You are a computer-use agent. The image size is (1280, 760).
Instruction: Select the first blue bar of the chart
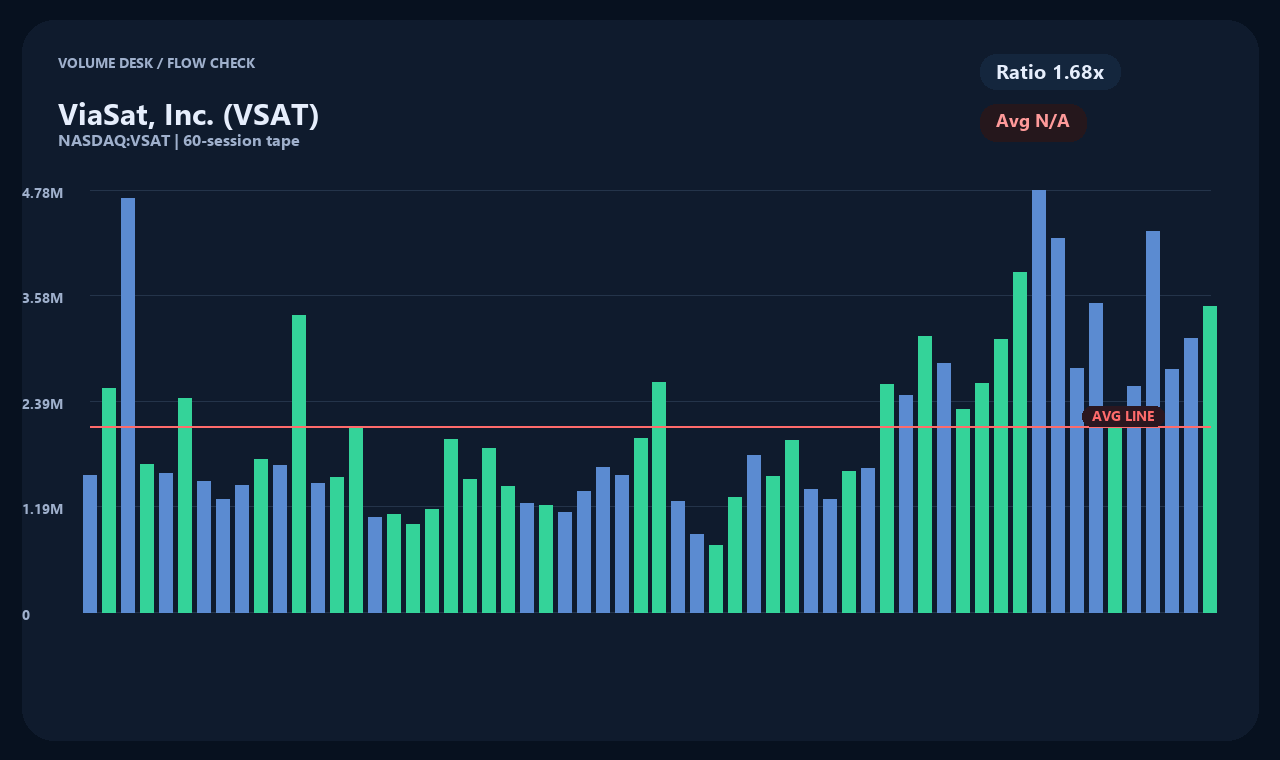coord(90,544)
